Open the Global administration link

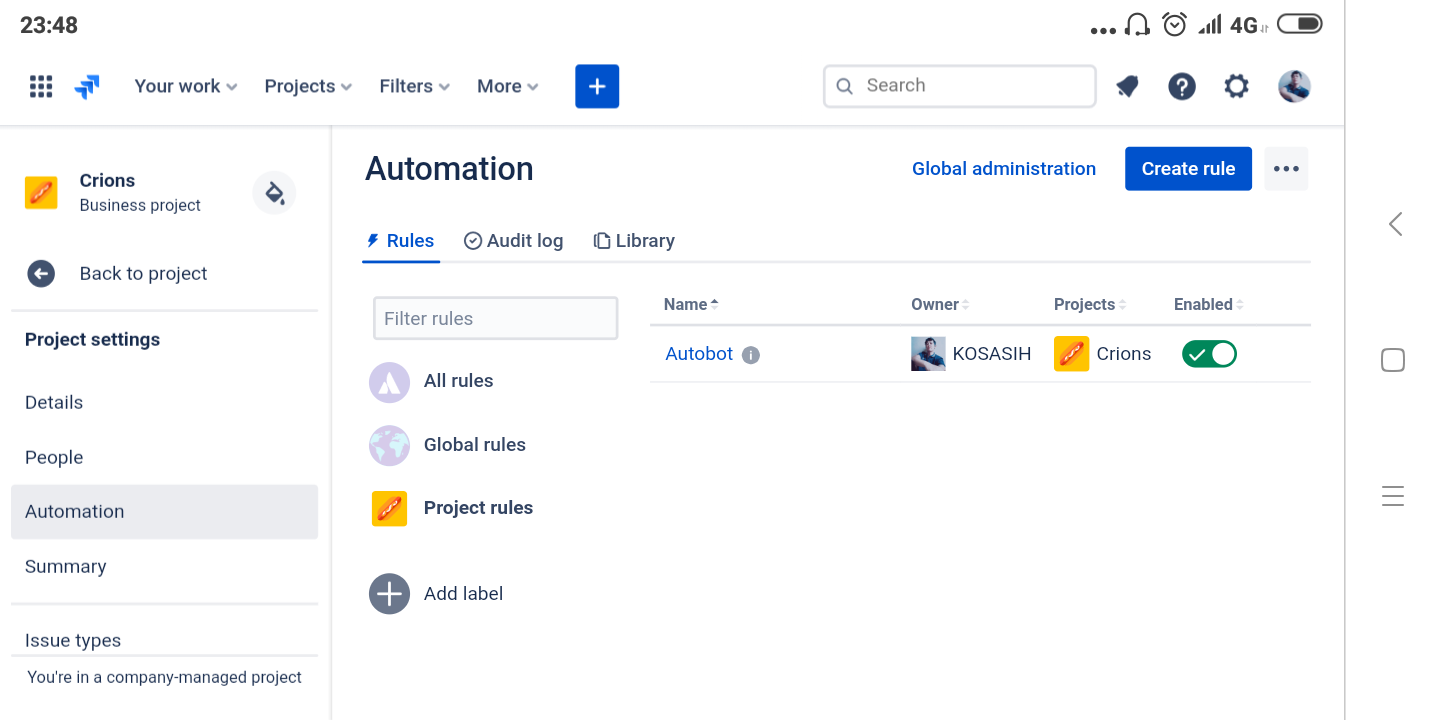[1004, 169]
